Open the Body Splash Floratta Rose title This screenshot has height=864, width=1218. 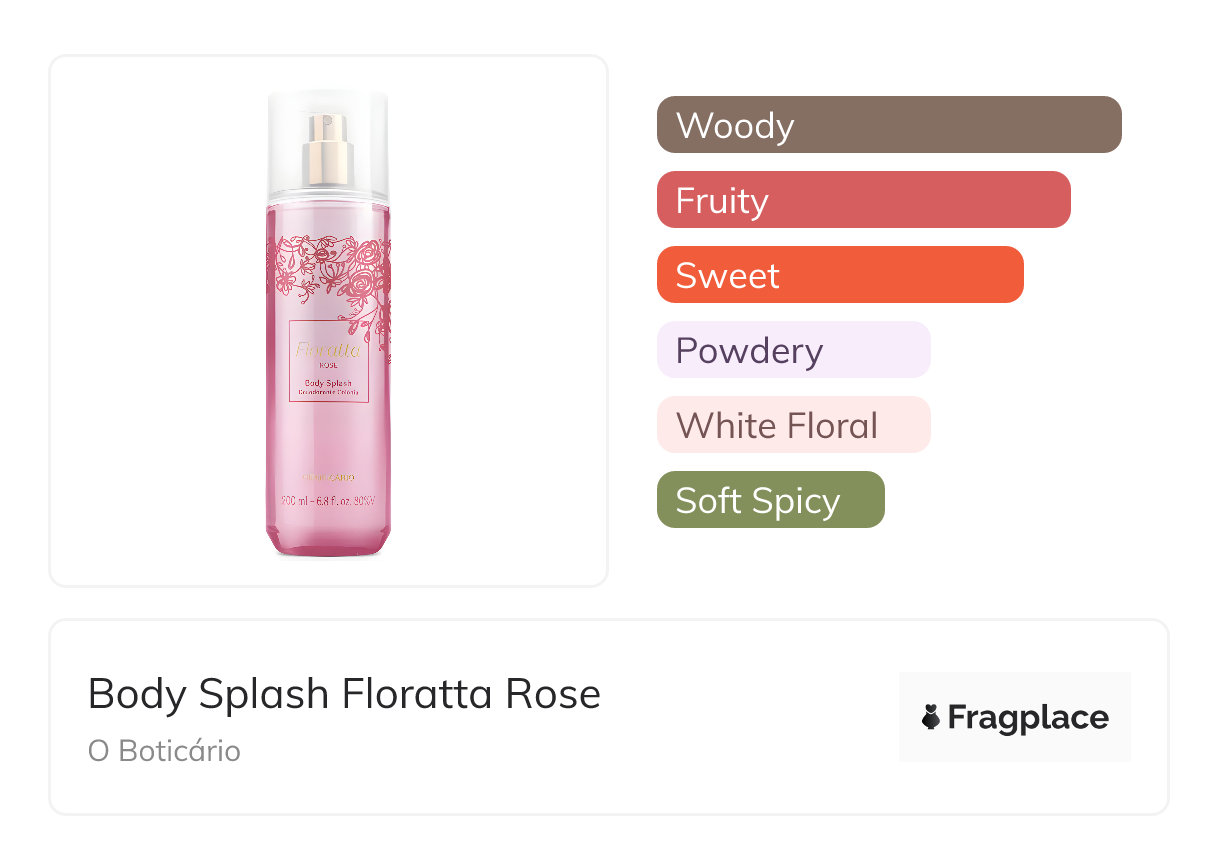[344, 694]
